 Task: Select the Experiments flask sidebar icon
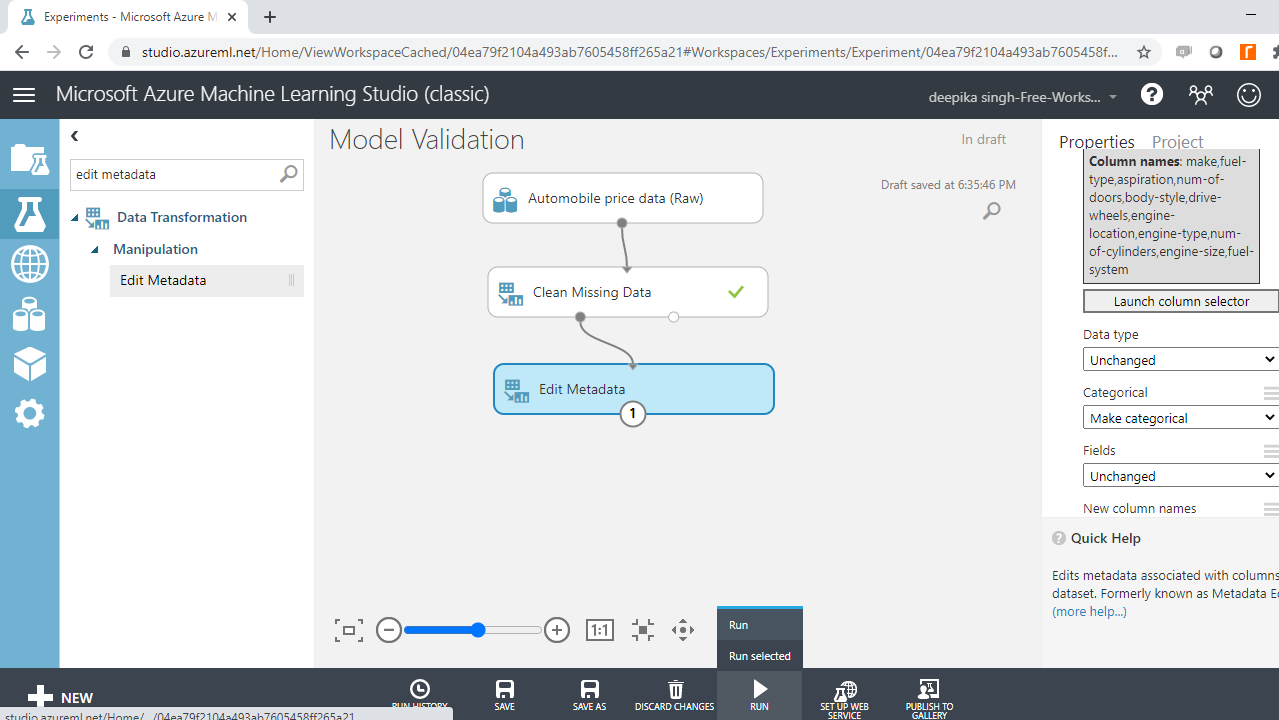[29, 214]
